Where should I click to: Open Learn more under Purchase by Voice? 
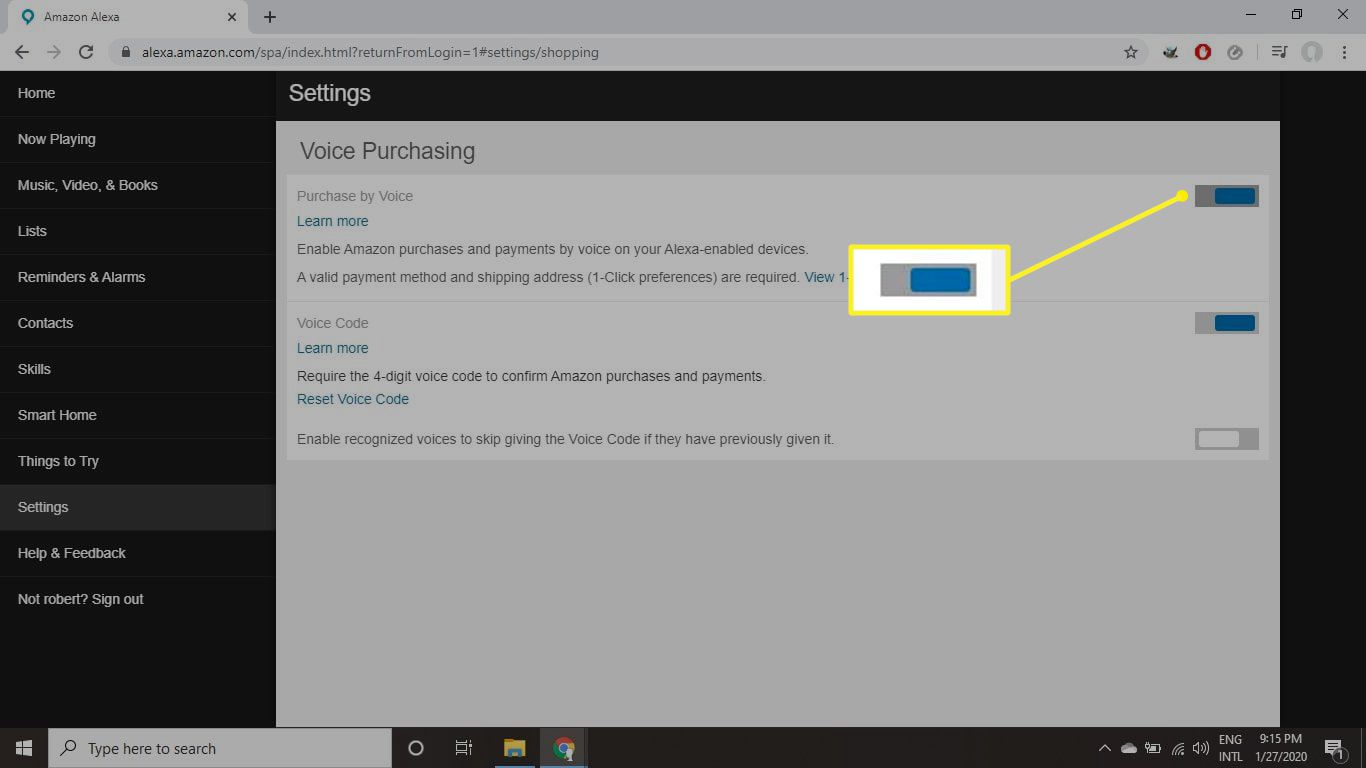click(x=332, y=221)
